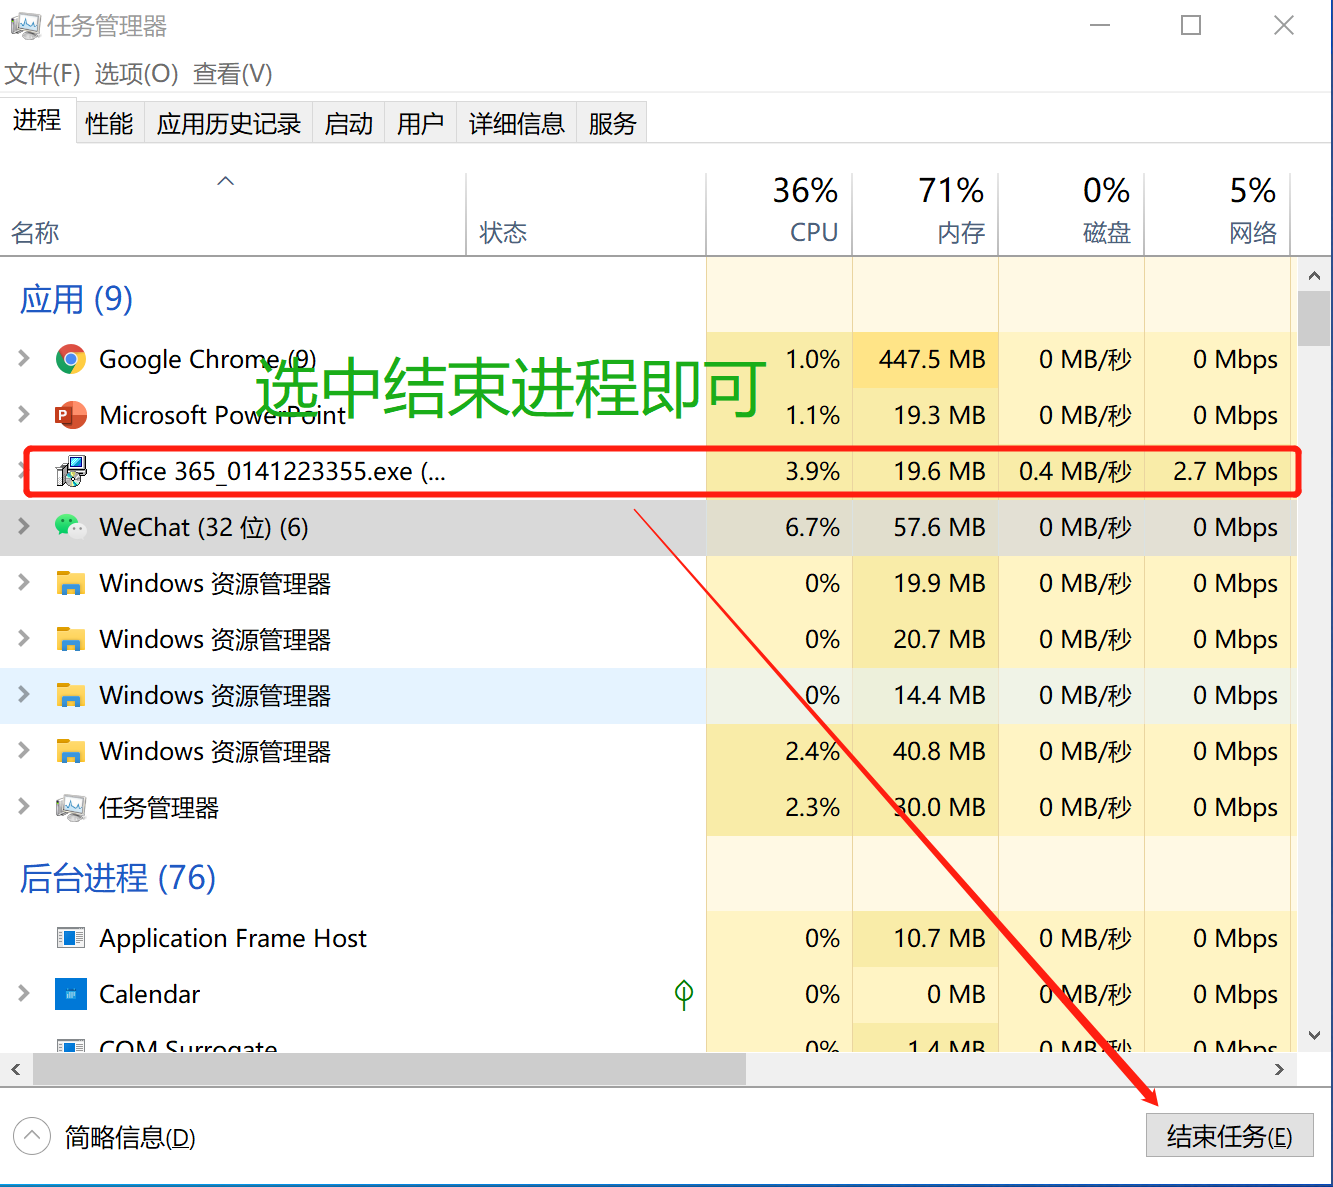The image size is (1333, 1187).
Task: Sort by the 名称 column header
Action: (233, 214)
